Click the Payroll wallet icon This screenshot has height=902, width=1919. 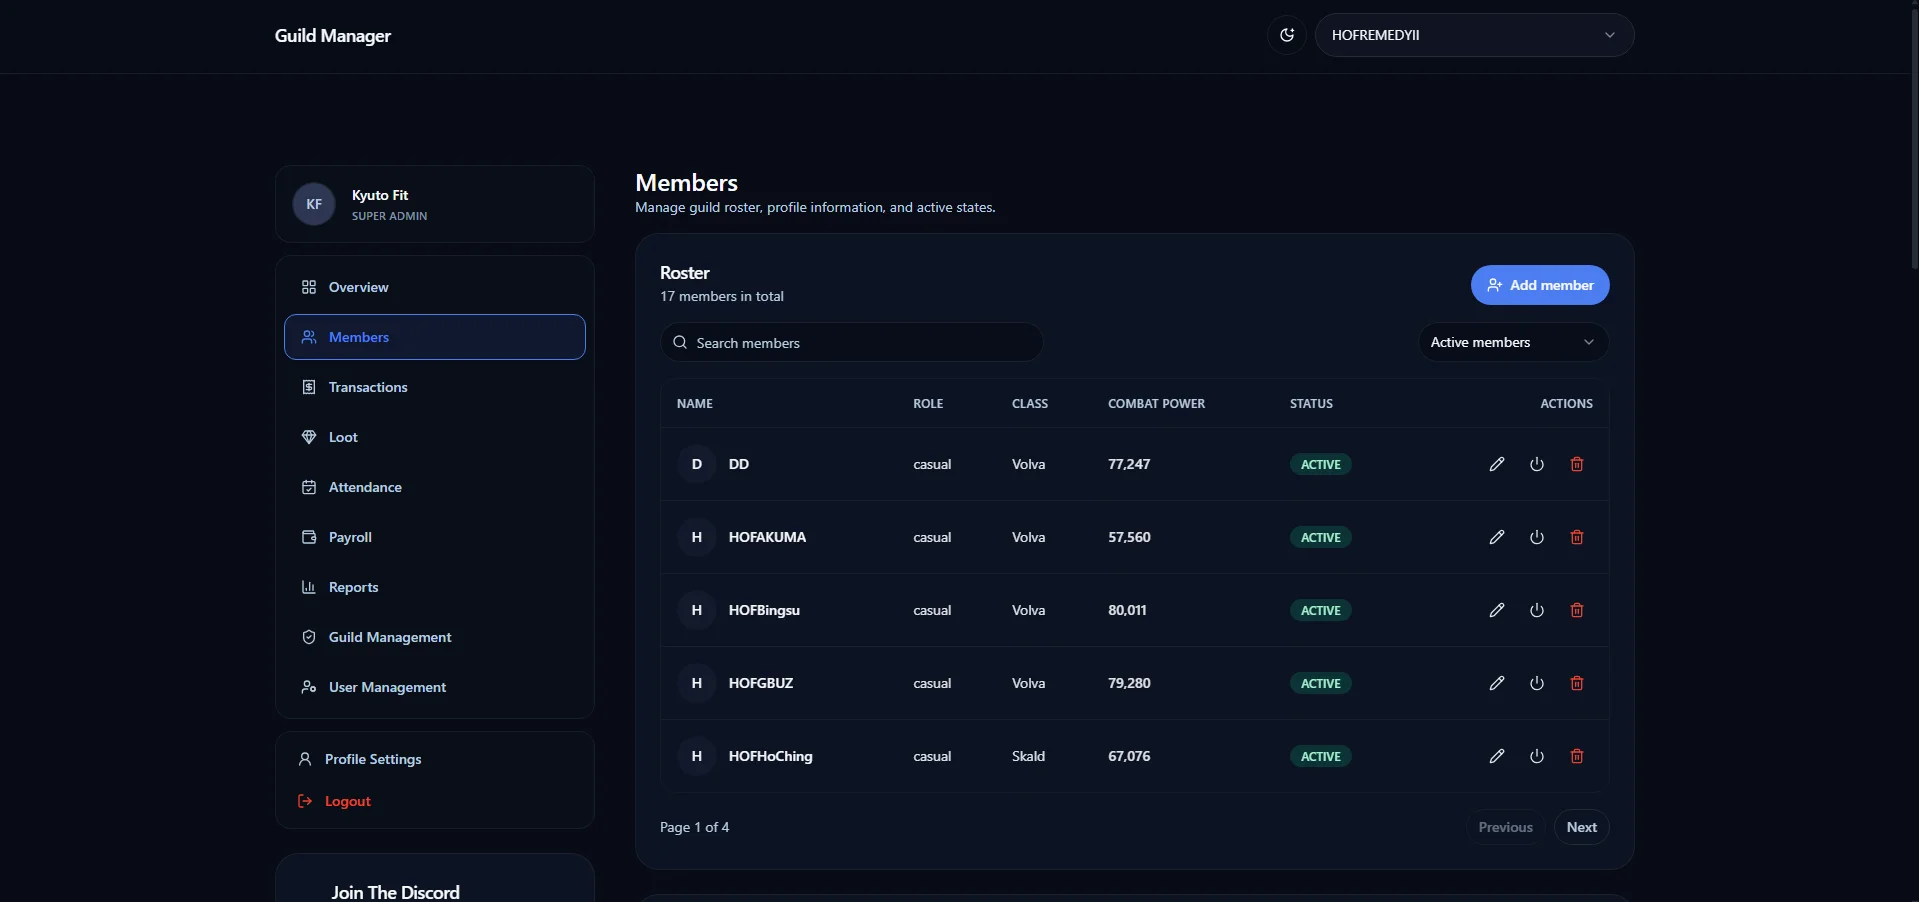tap(309, 537)
